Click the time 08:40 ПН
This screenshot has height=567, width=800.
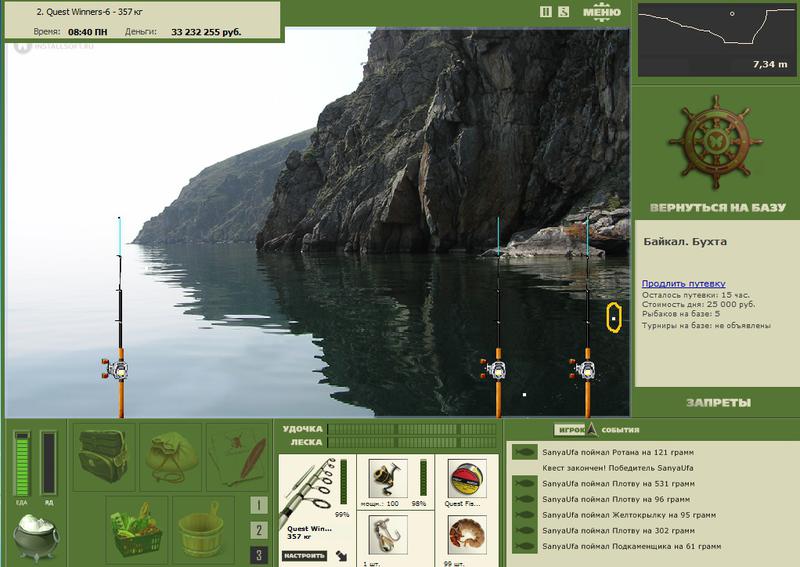[x=88, y=32]
